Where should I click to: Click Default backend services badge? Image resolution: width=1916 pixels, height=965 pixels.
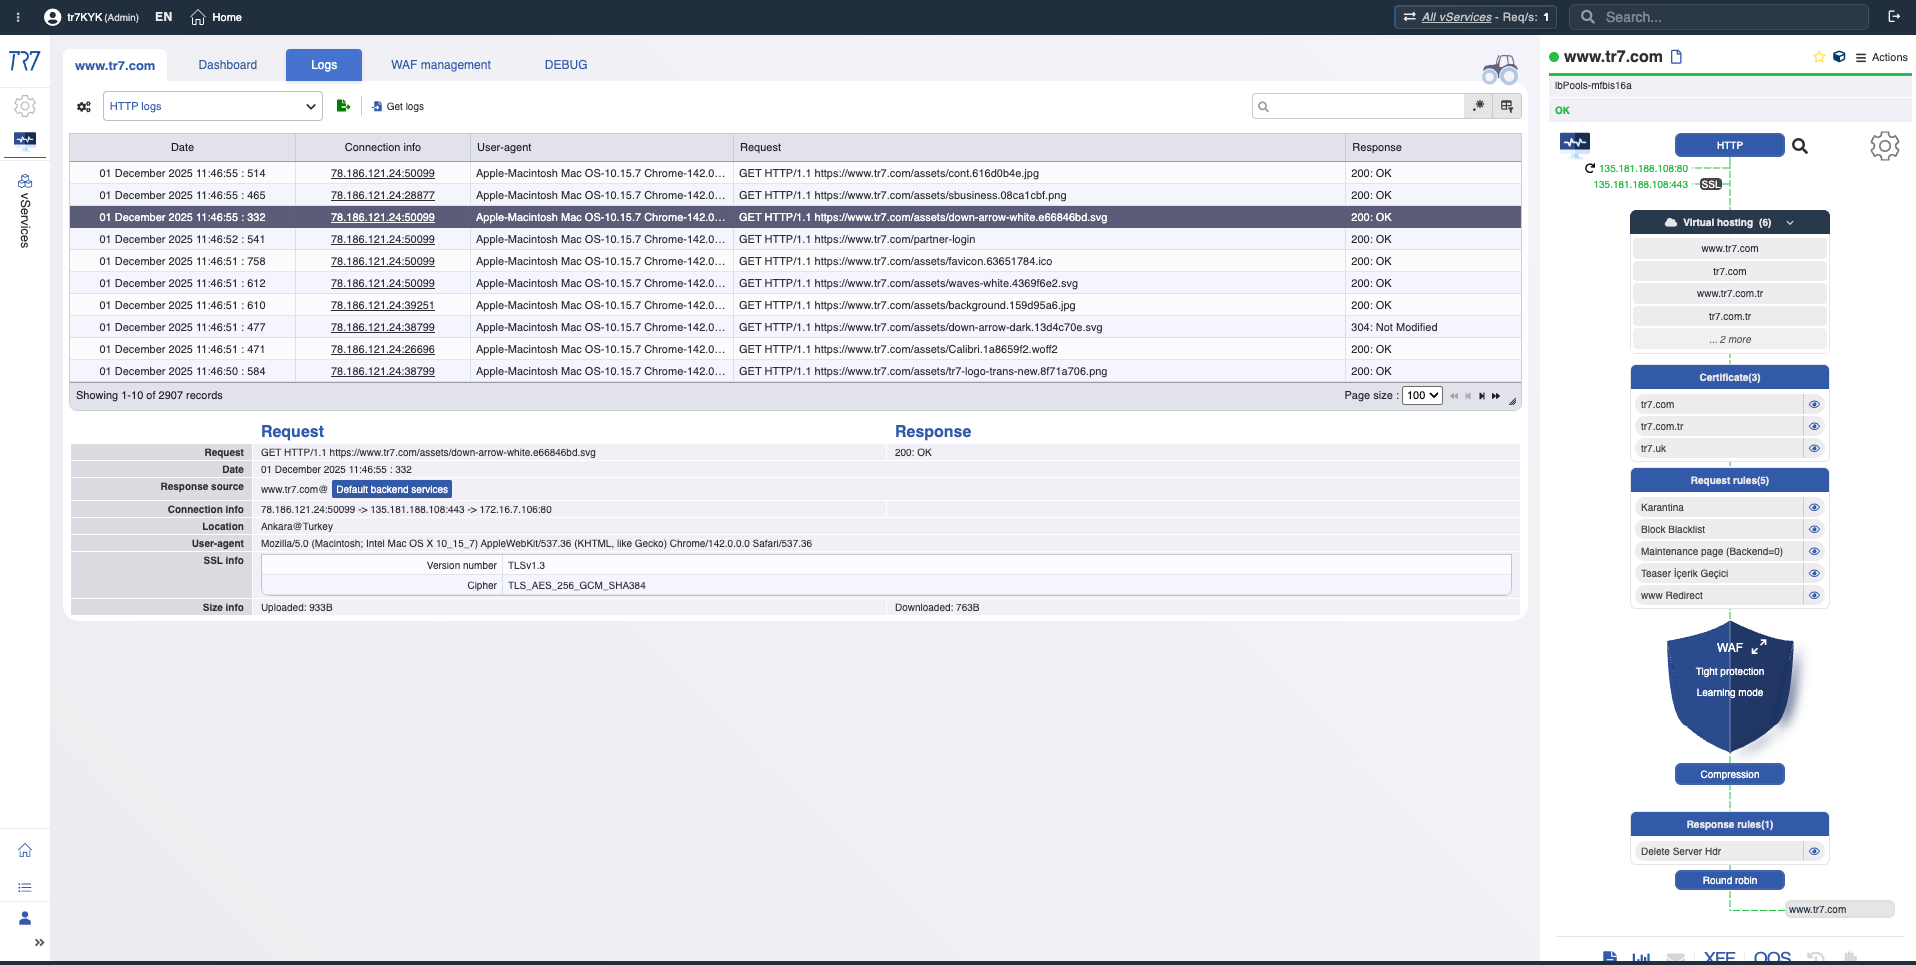pyautogui.click(x=392, y=489)
